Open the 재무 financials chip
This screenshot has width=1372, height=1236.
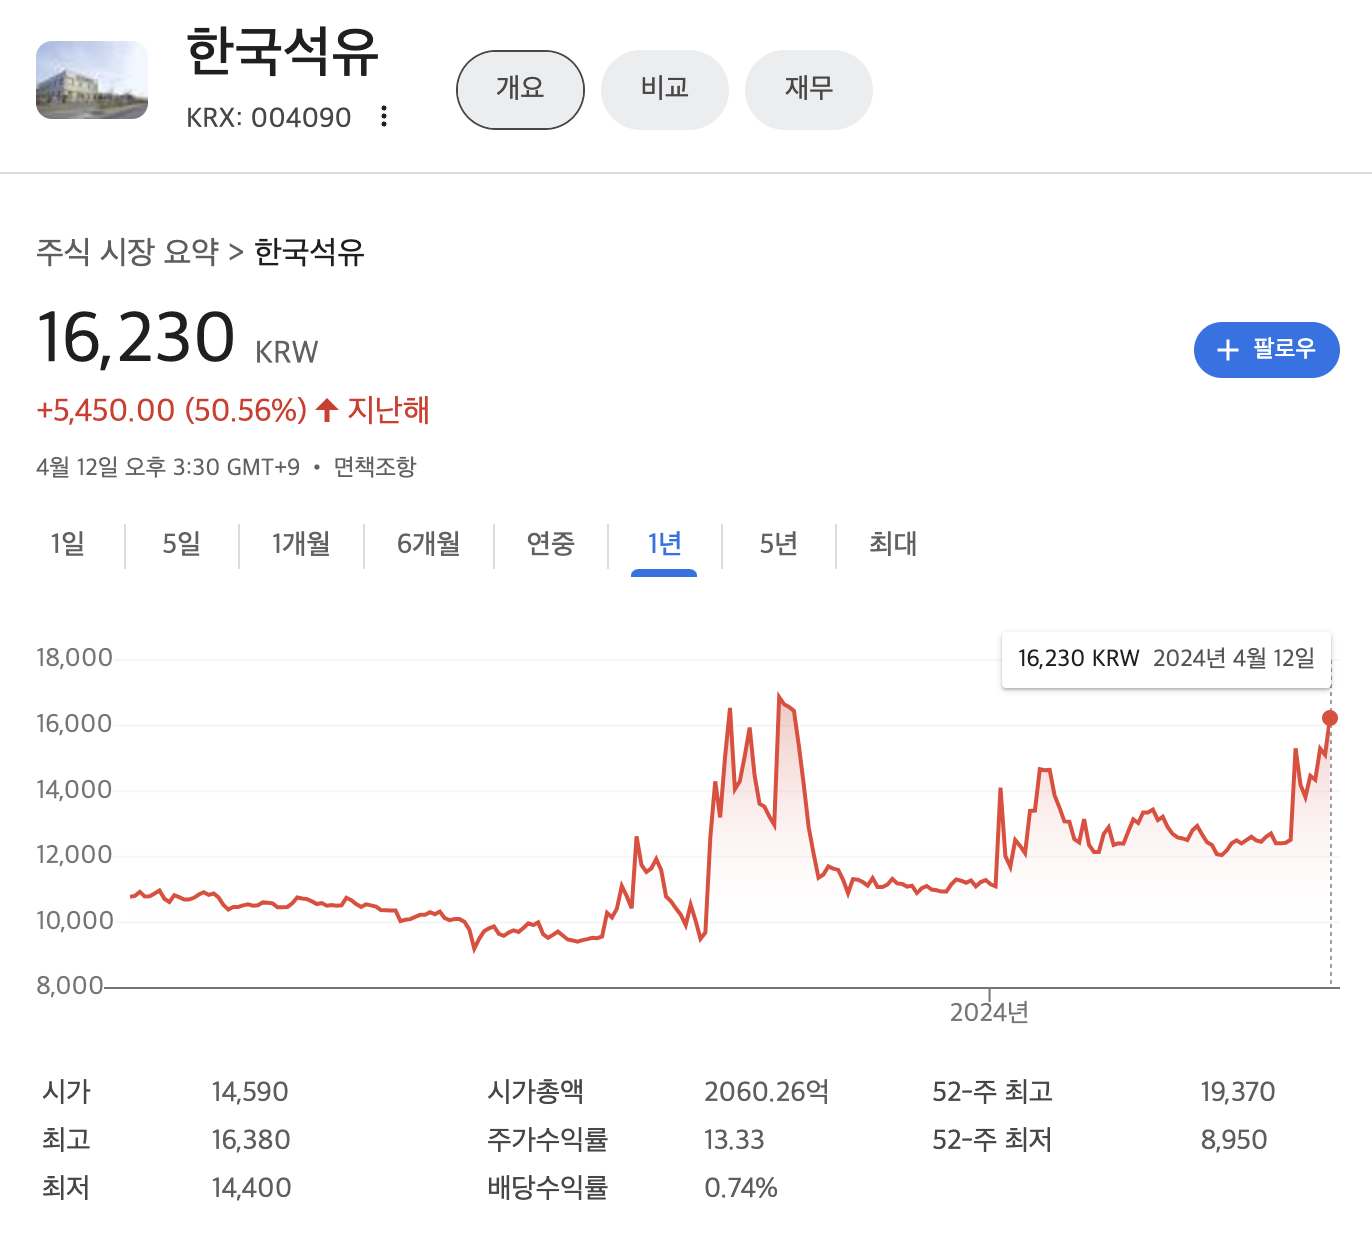(809, 89)
